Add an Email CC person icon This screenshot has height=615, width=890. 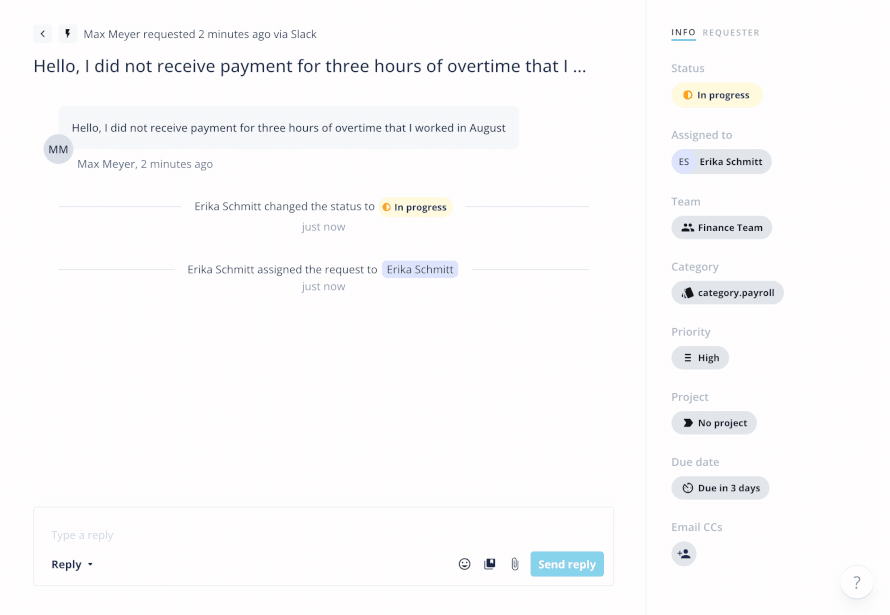click(684, 554)
